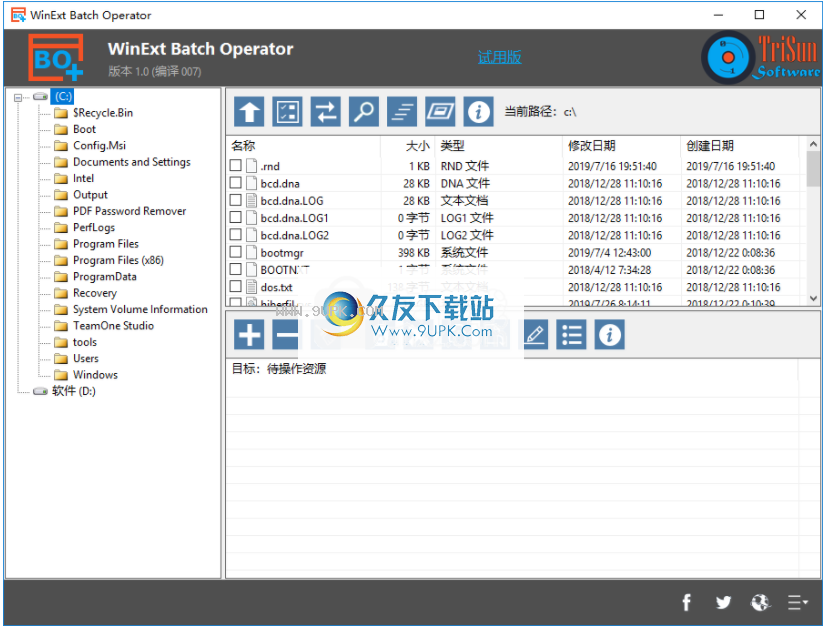
Task: Tick checkbox for bcd.dna.LOG2
Action: tap(236, 235)
